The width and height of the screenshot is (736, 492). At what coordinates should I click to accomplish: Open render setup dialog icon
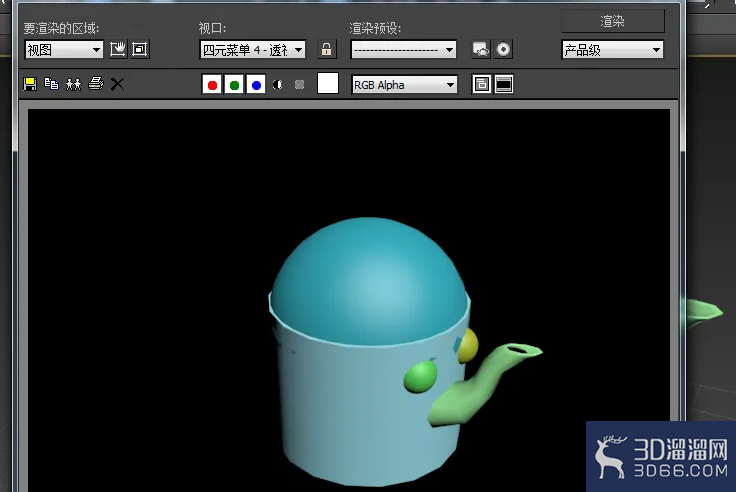481,49
